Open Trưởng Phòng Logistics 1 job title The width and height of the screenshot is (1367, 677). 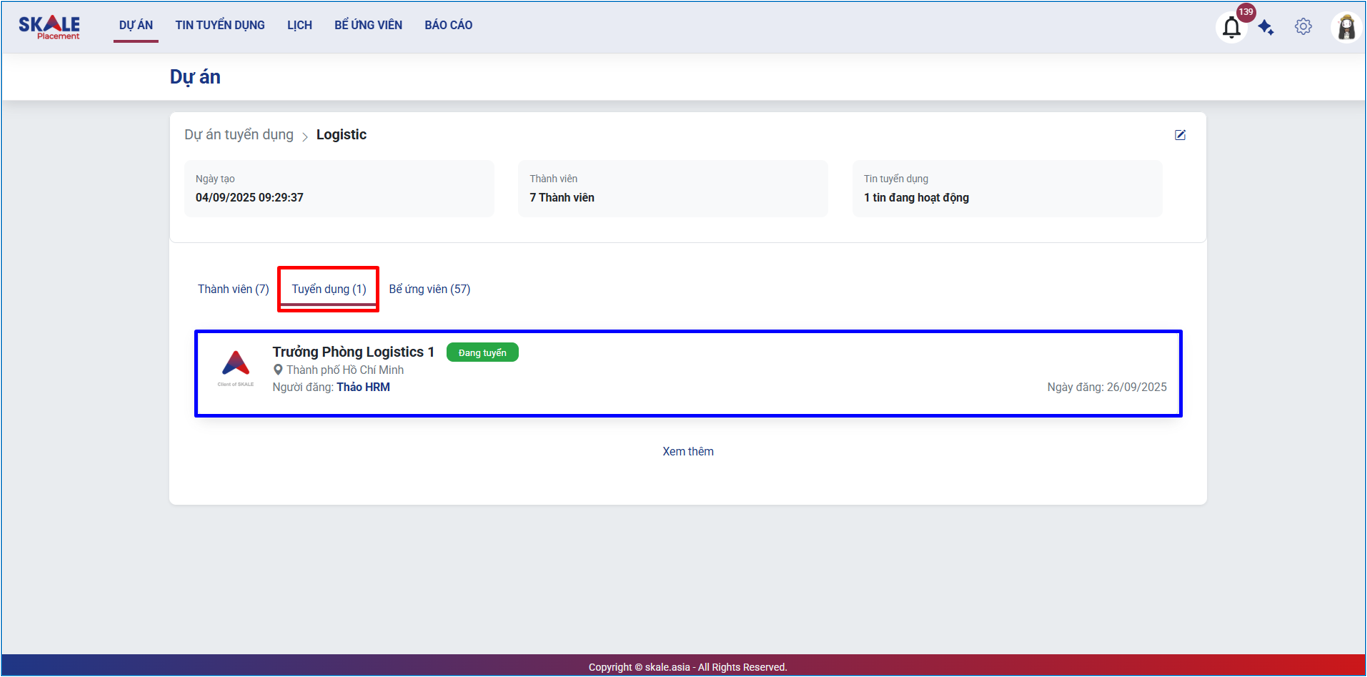pos(353,352)
